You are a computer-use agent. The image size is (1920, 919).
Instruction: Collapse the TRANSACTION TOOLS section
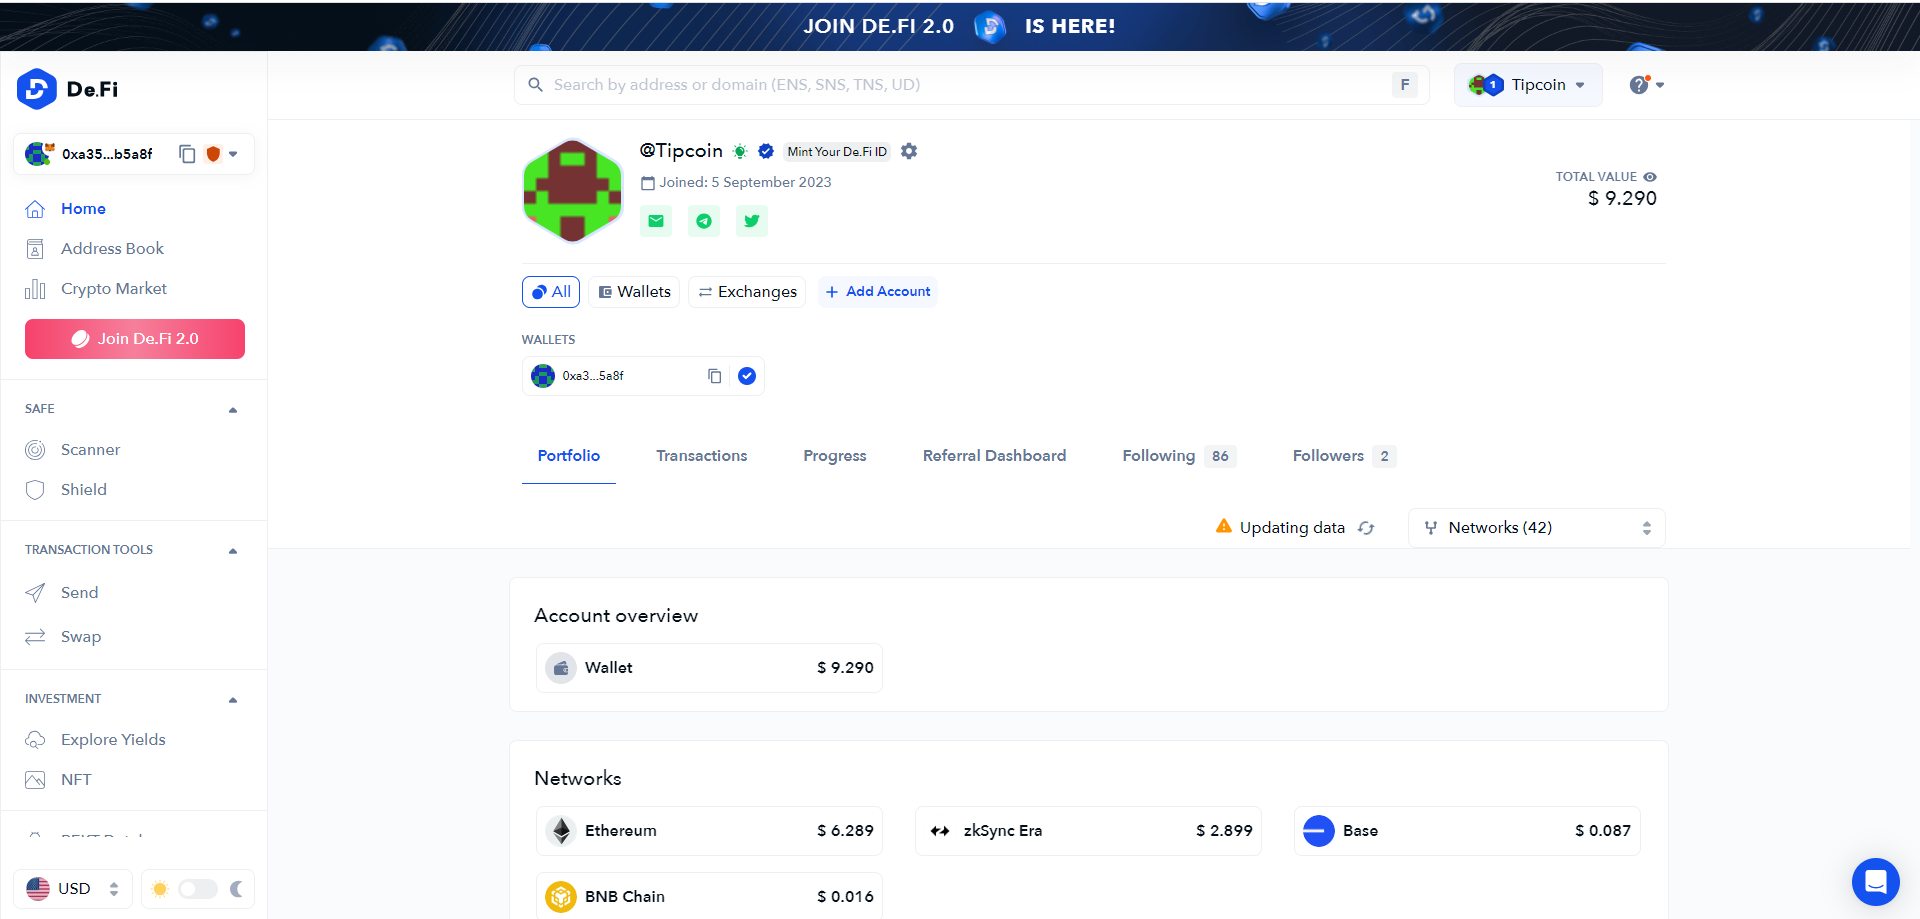click(233, 551)
